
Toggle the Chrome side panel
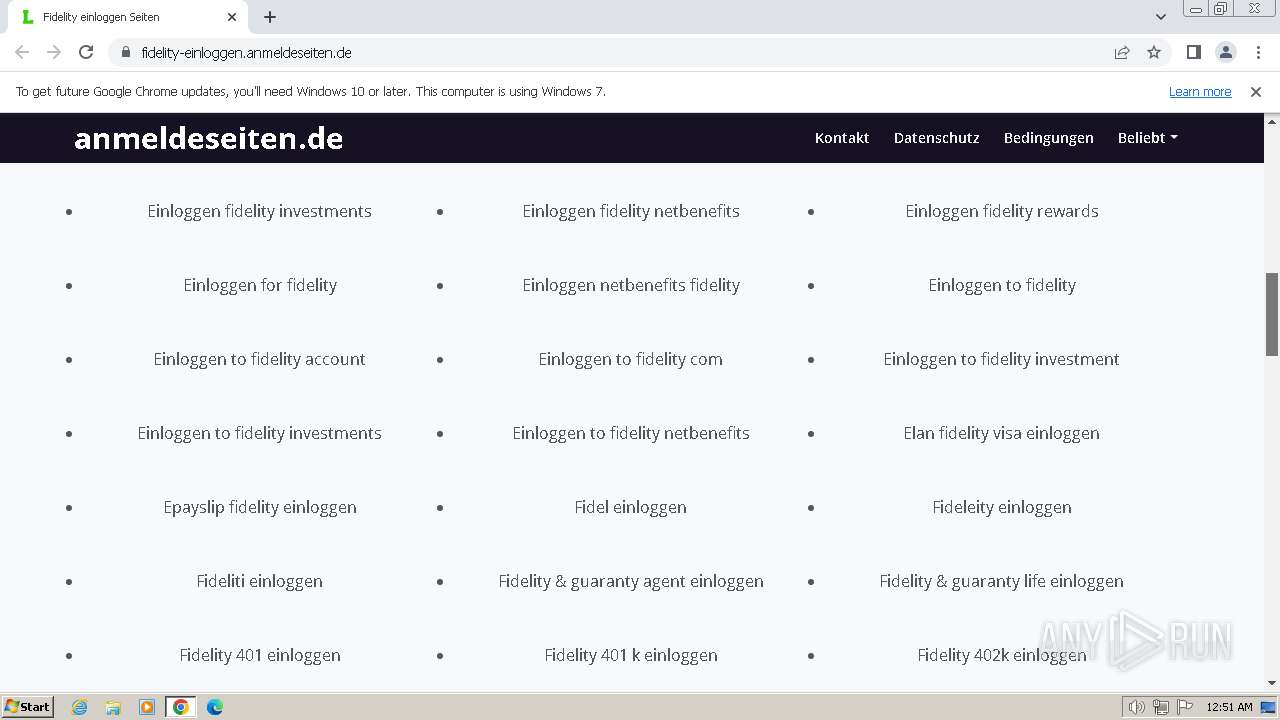pos(1194,52)
